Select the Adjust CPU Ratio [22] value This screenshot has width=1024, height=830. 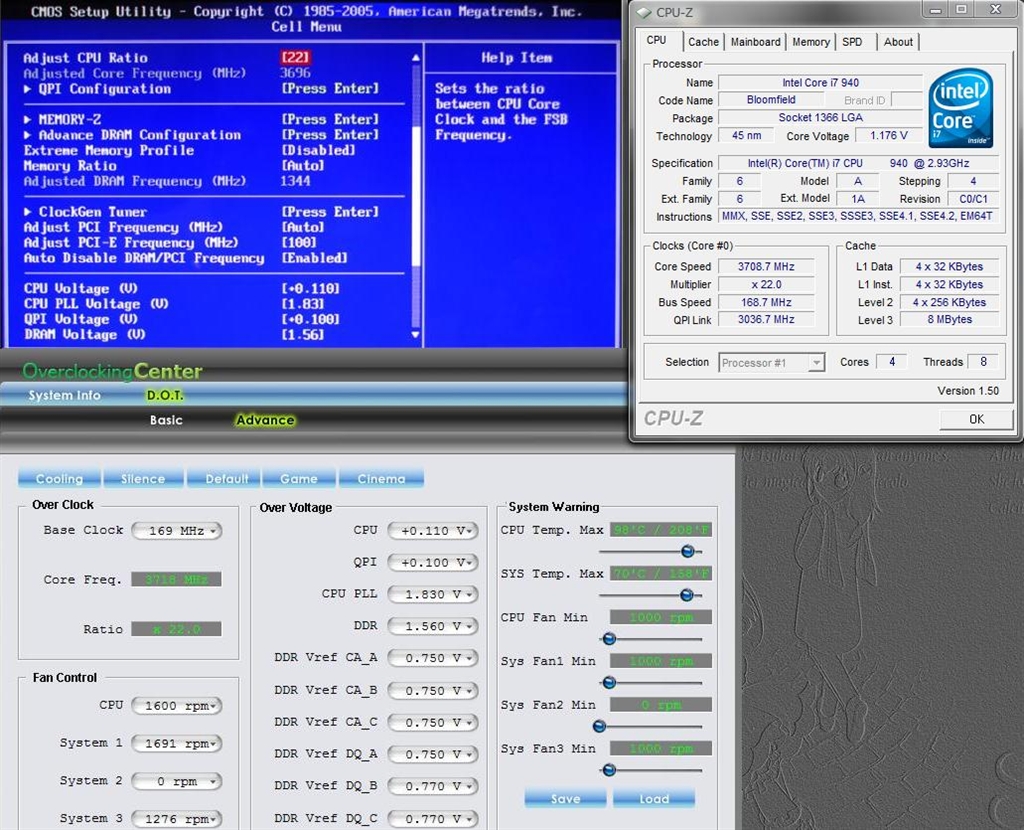(x=295, y=57)
